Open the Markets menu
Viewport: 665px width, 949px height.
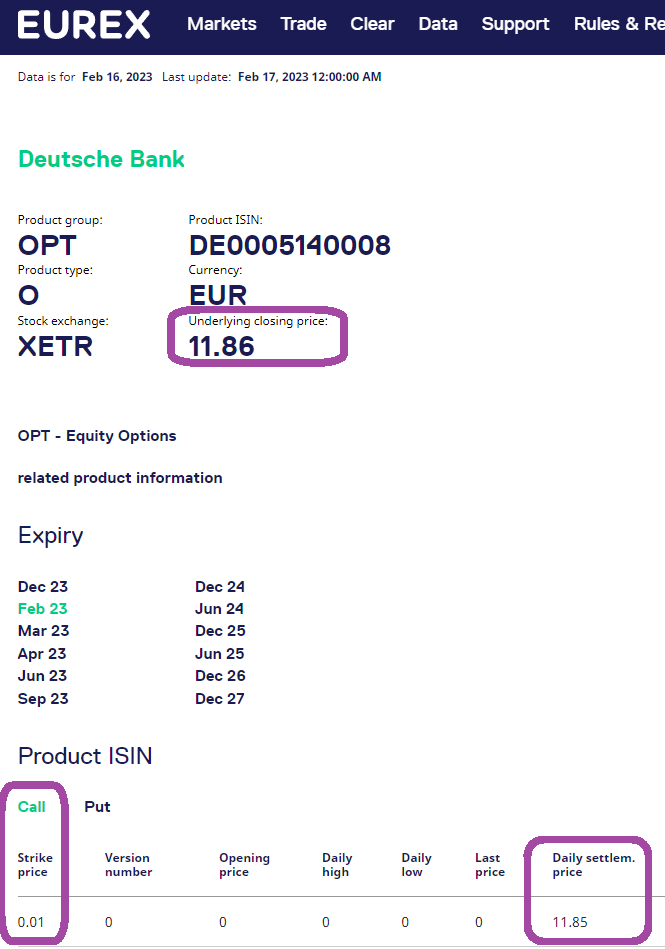coord(222,24)
